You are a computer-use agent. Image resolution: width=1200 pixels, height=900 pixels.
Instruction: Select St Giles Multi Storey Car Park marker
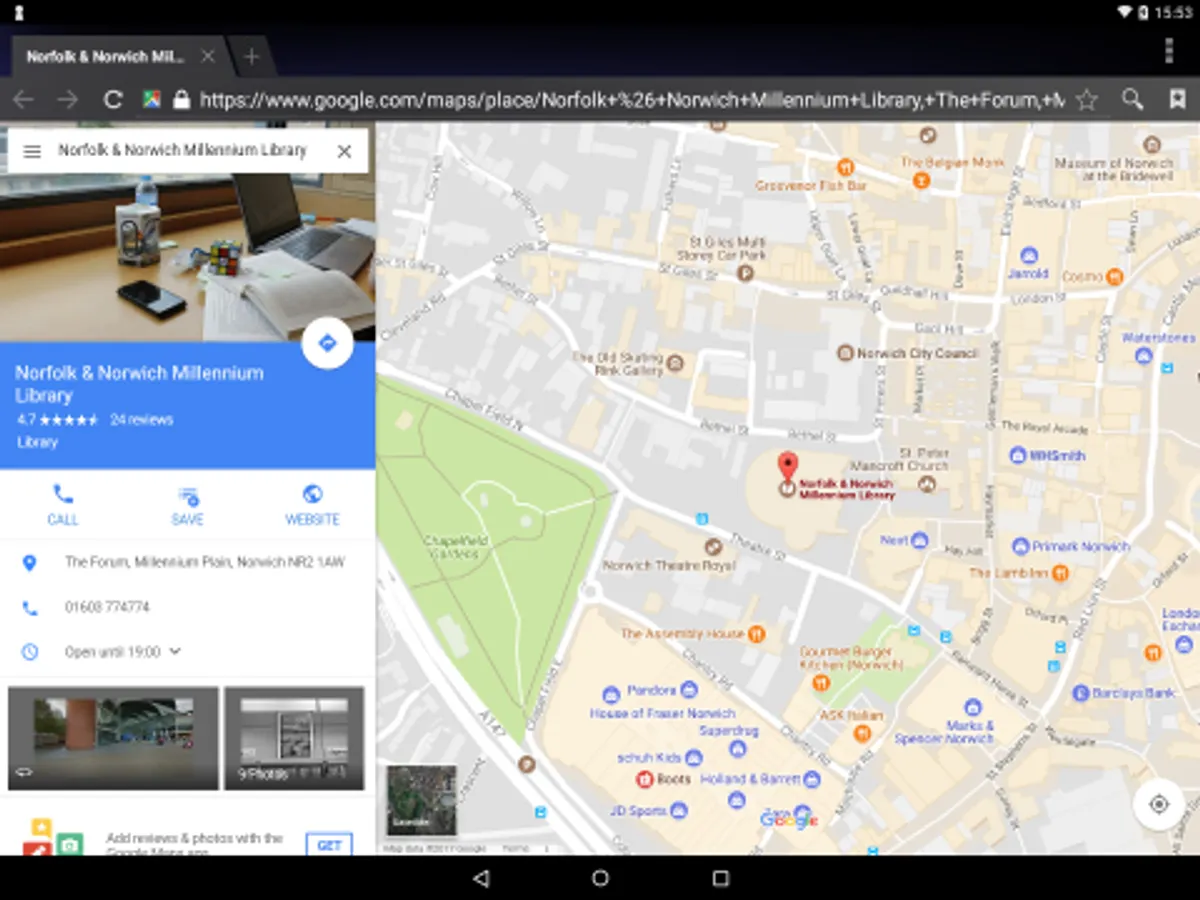(744, 272)
